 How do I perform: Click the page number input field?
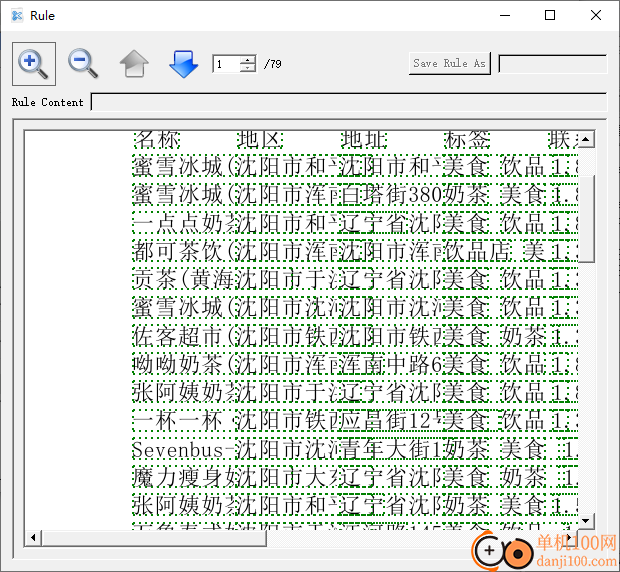pyautogui.click(x=227, y=64)
